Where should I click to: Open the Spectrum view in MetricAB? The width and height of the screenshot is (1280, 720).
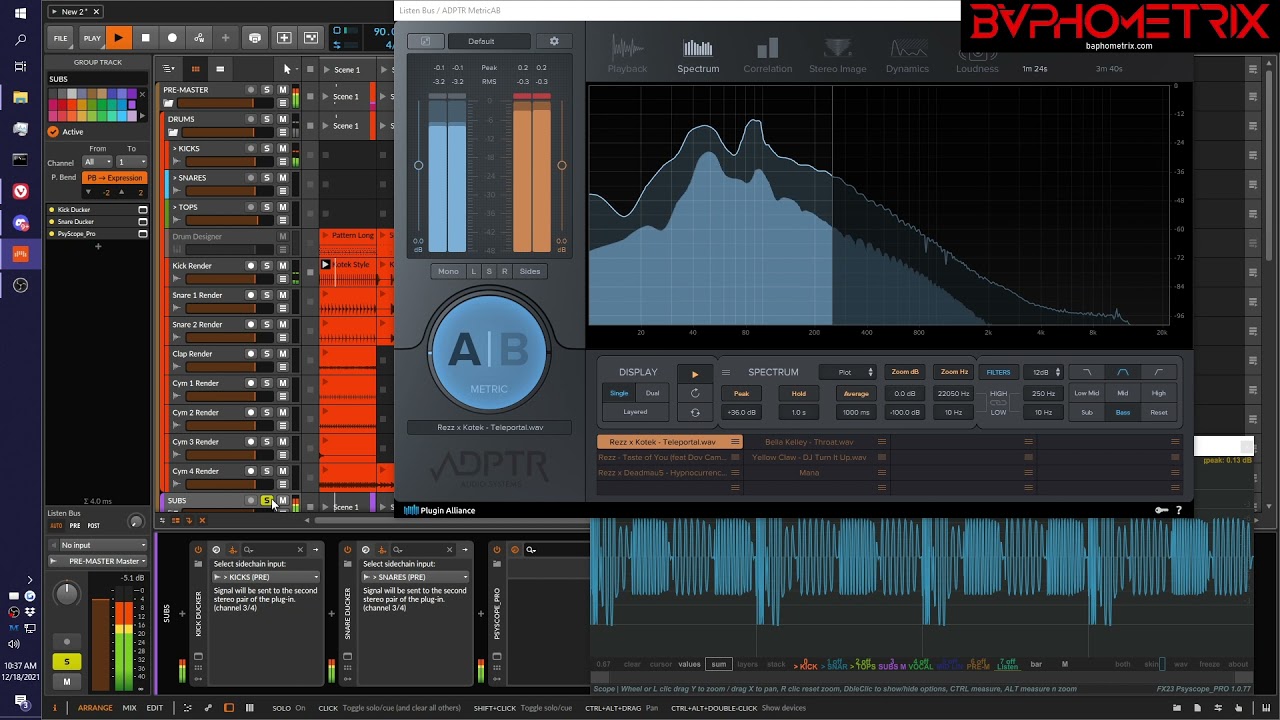pos(698,56)
